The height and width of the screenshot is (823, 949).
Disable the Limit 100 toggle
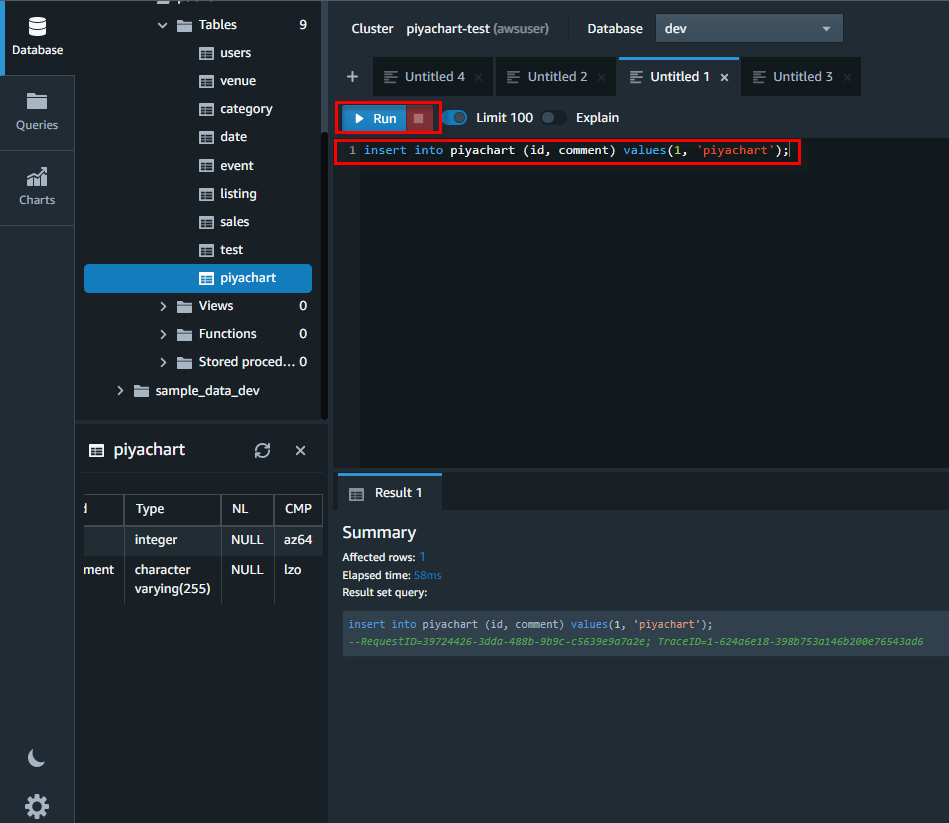[454, 117]
